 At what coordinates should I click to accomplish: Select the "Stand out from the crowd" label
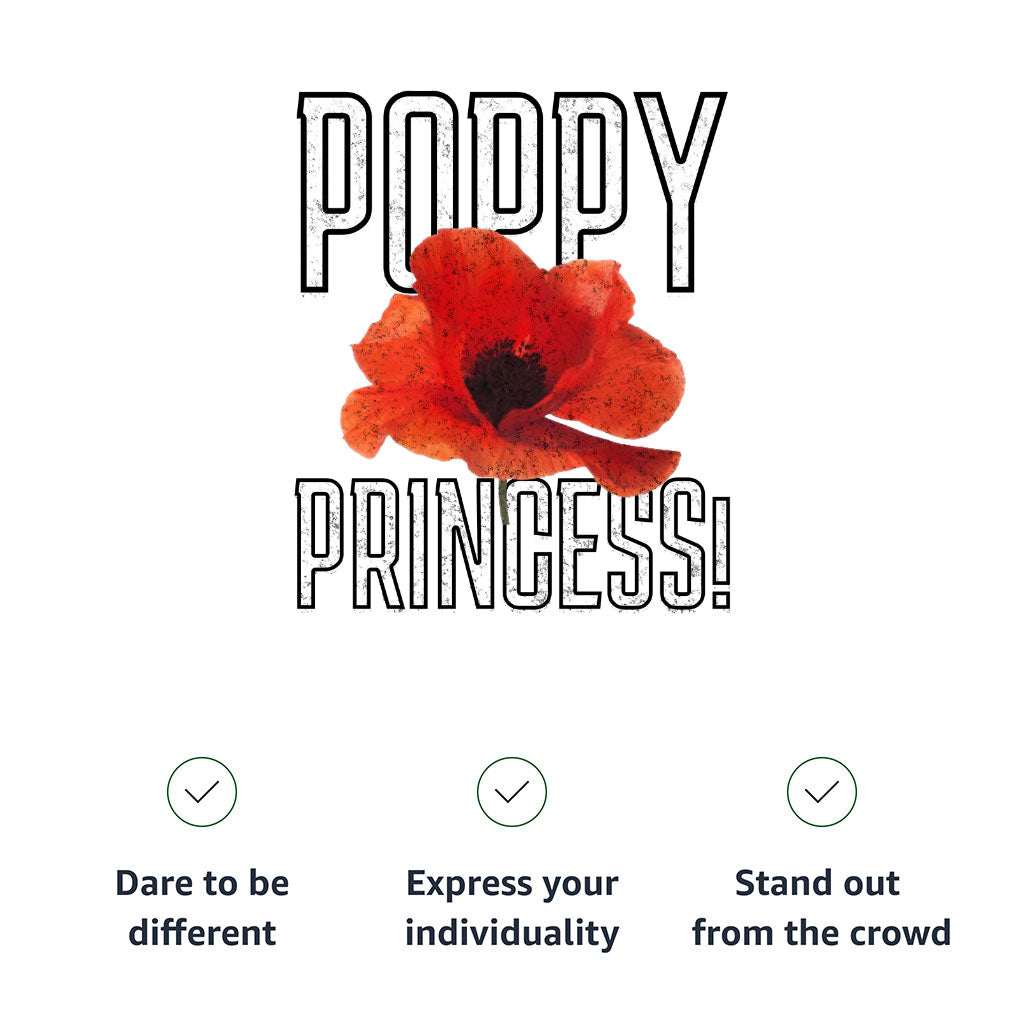tap(822, 908)
